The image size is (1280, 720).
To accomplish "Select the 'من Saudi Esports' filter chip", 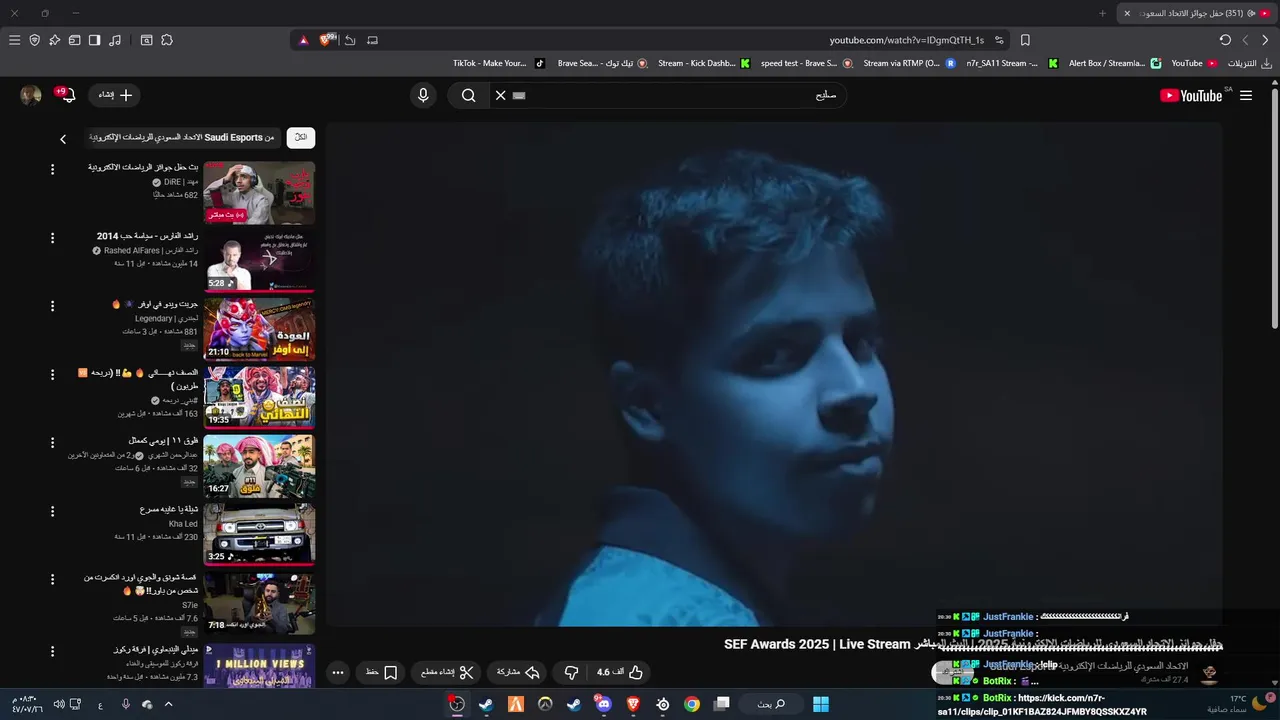I will click(180, 137).
